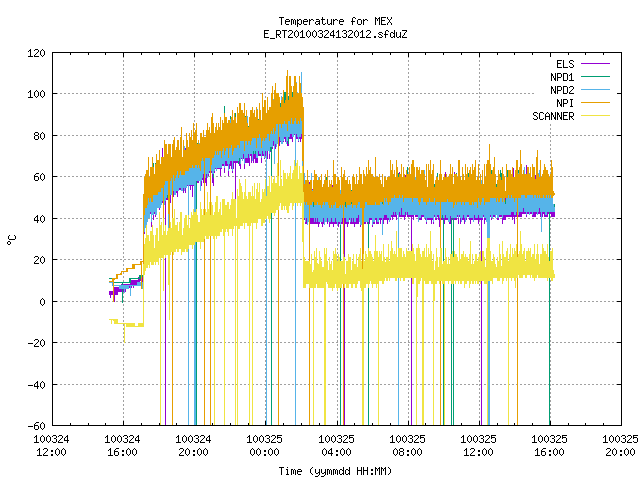Click the x-axis label 100325 20:00

click(620, 446)
